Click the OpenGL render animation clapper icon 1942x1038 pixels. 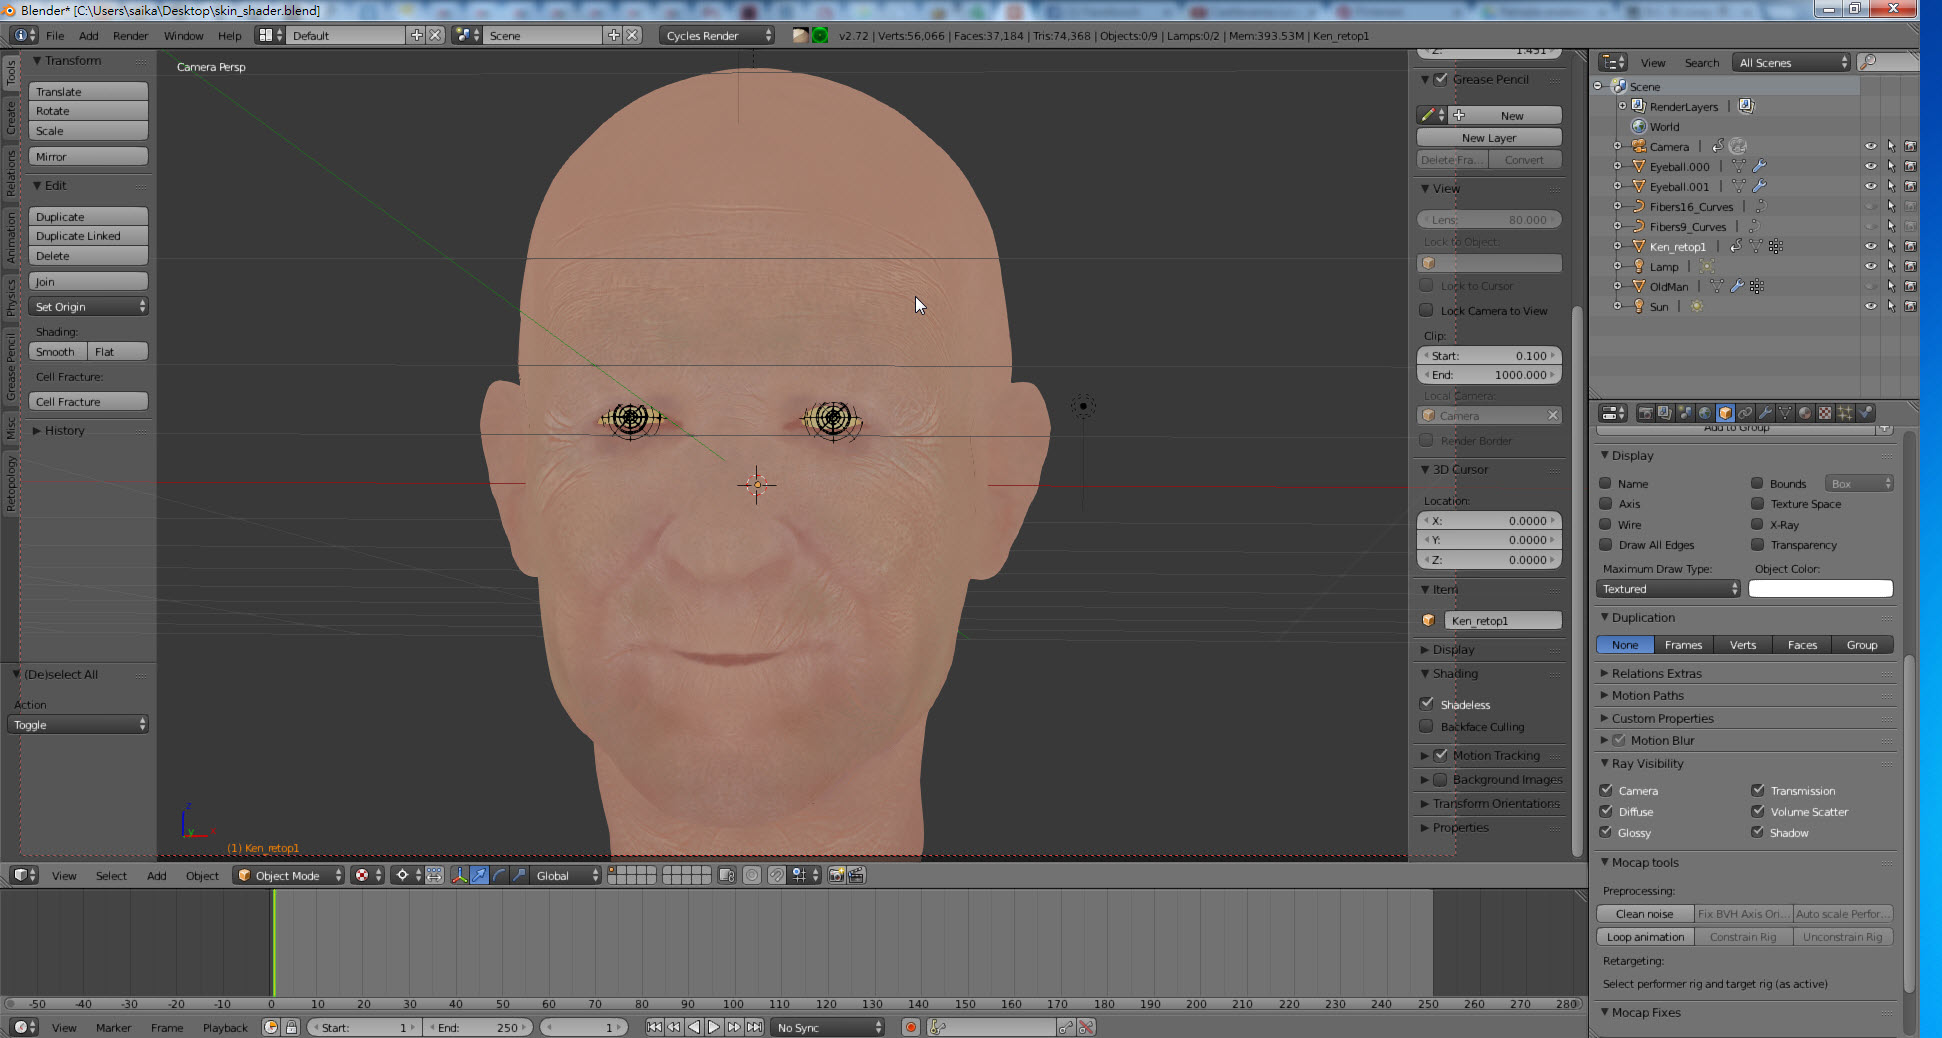click(856, 875)
